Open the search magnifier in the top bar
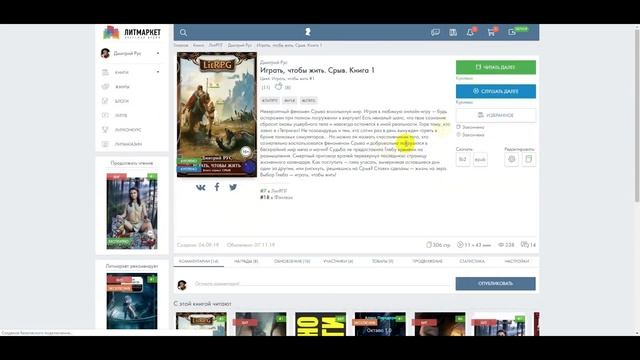Viewport: 640px width, 360px height. click(x=183, y=32)
